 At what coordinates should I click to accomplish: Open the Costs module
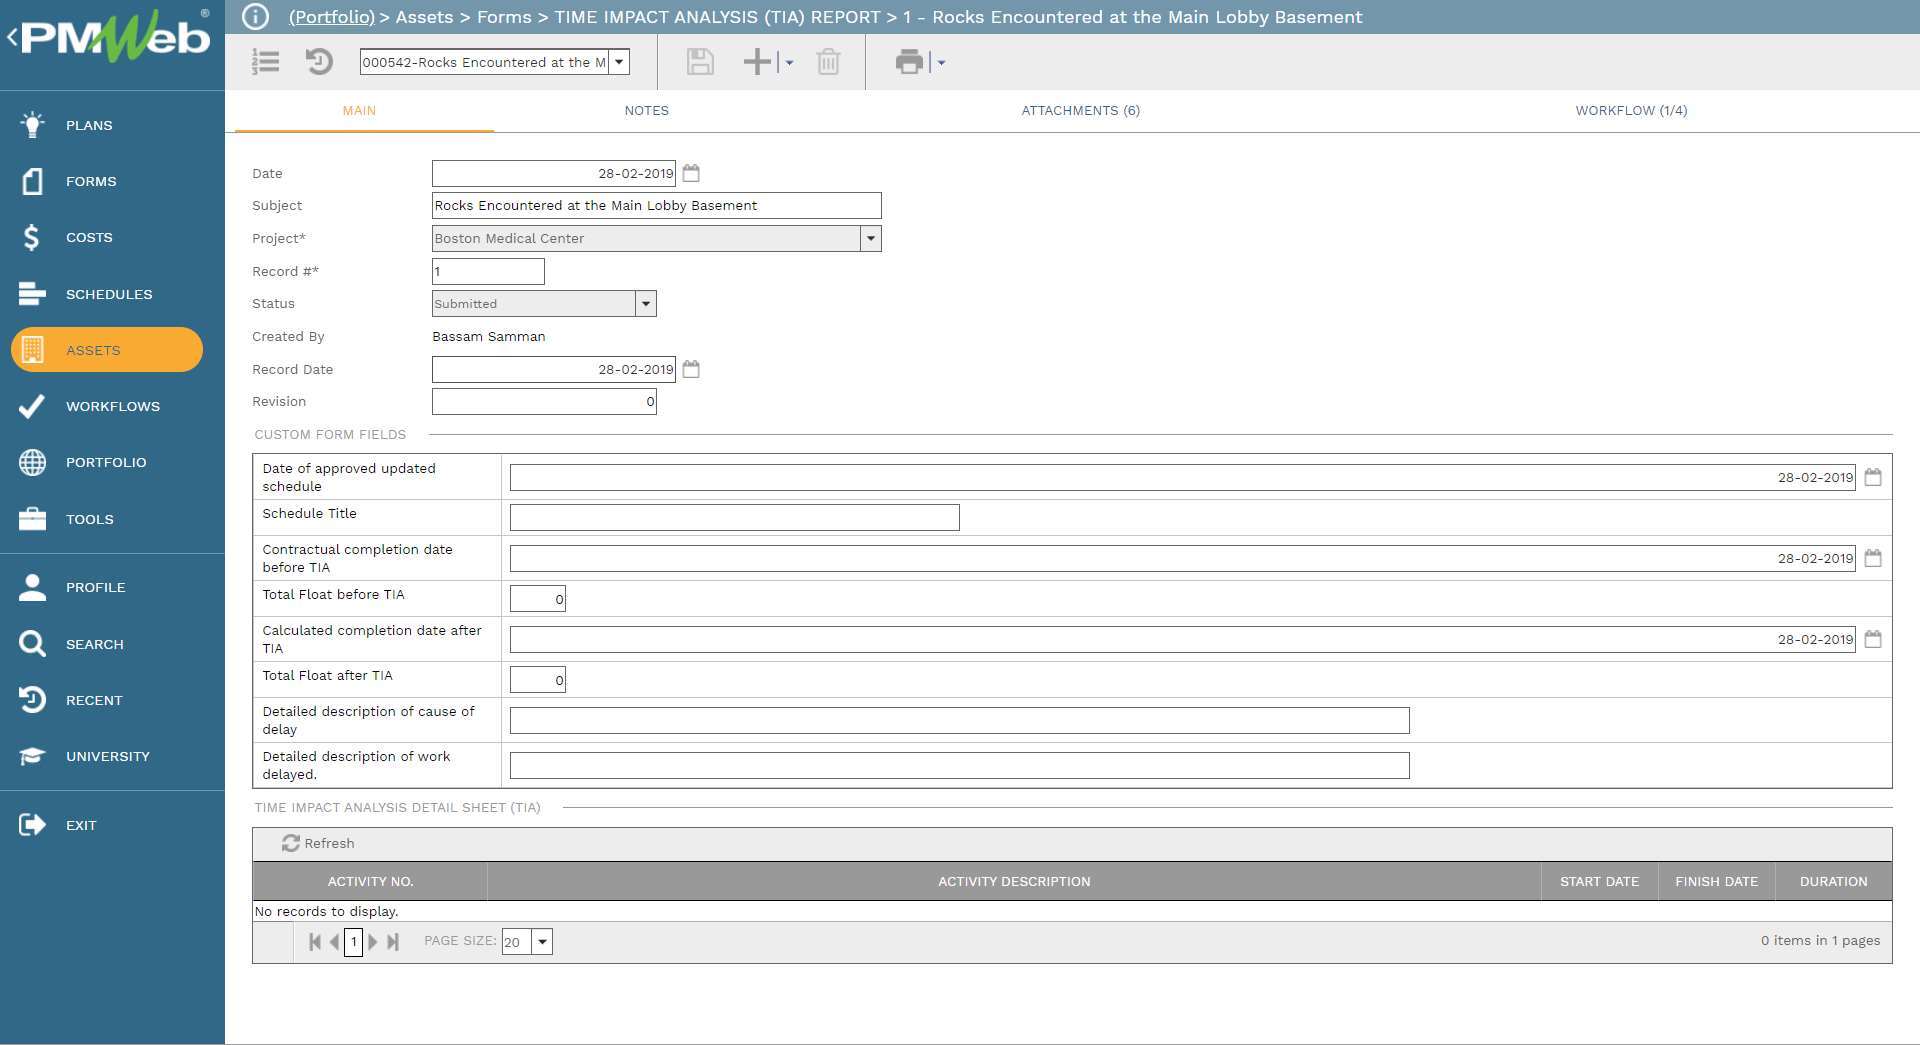click(88, 237)
